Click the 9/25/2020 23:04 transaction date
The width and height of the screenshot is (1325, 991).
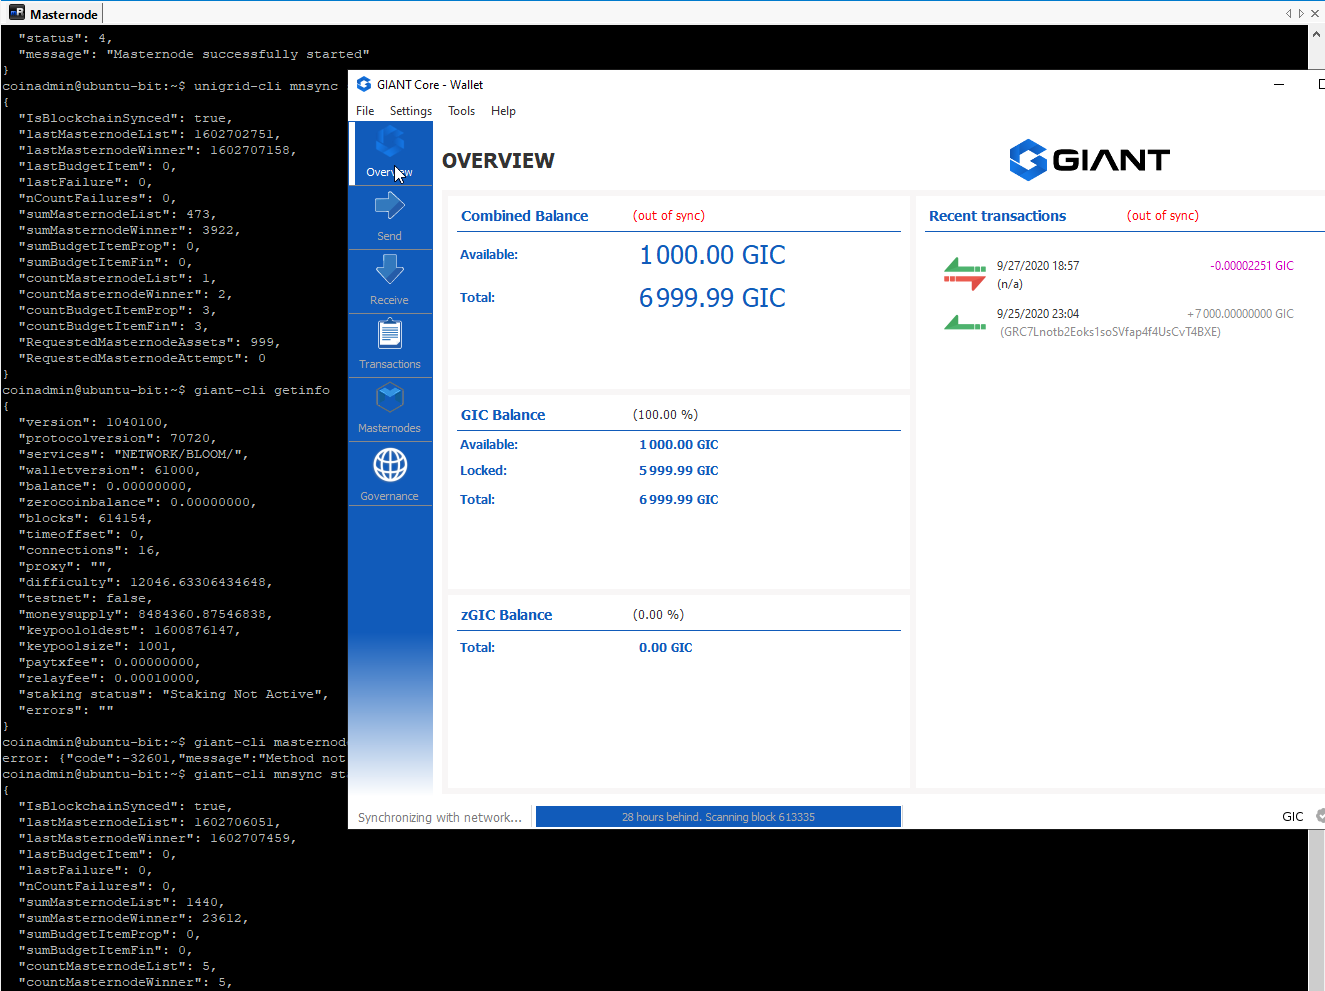1038,314
